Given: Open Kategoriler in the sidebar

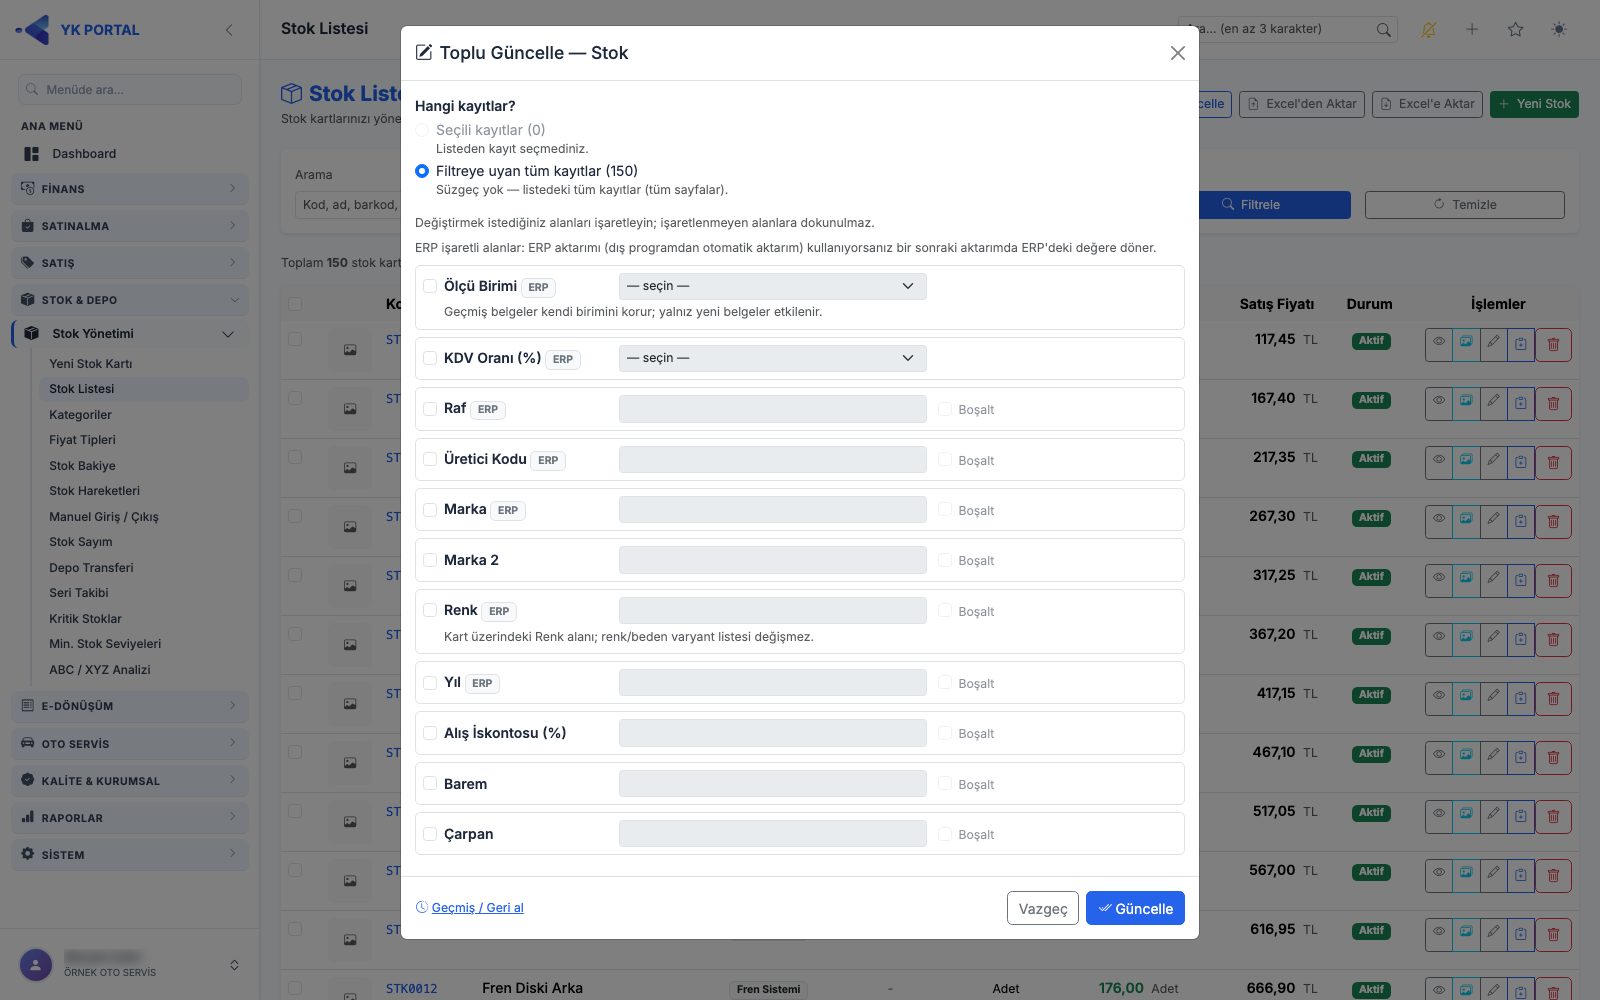Looking at the screenshot, I should pos(80,415).
